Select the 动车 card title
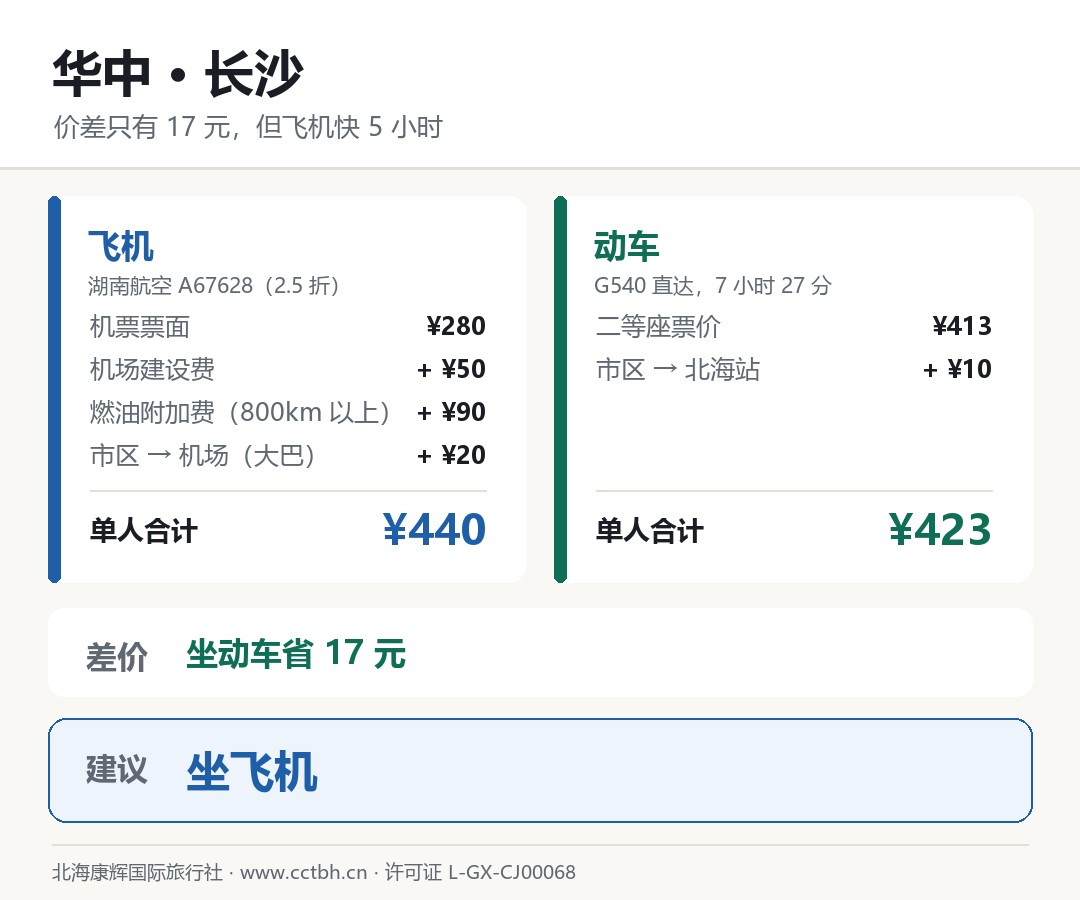Image resolution: width=1080 pixels, height=900 pixels. (x=627, y=247)
